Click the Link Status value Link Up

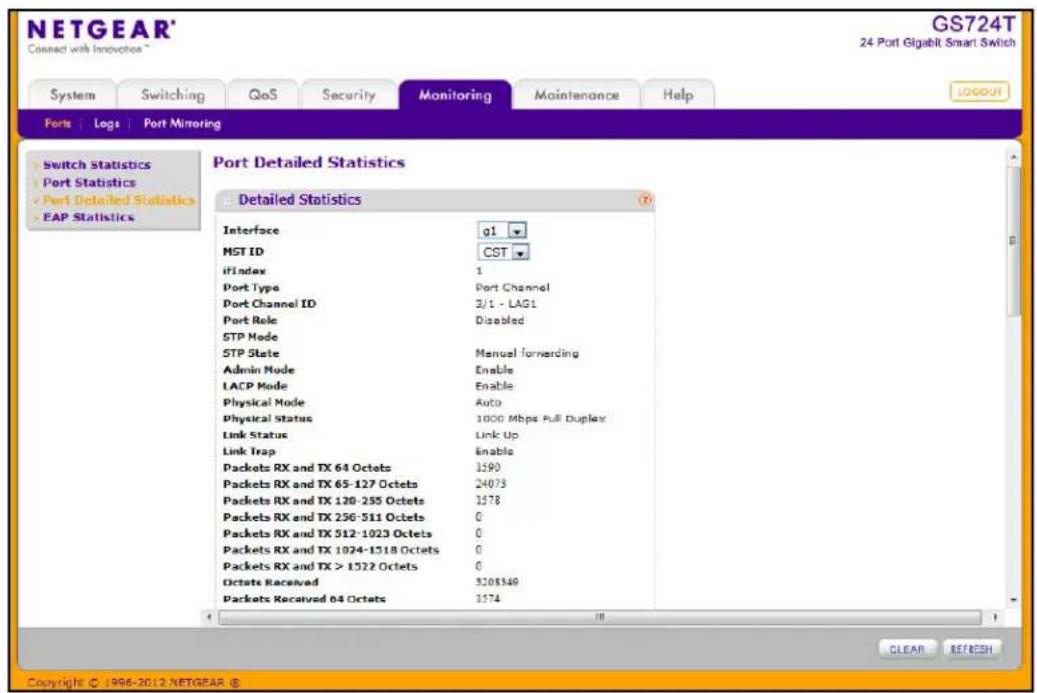(497, 435)
